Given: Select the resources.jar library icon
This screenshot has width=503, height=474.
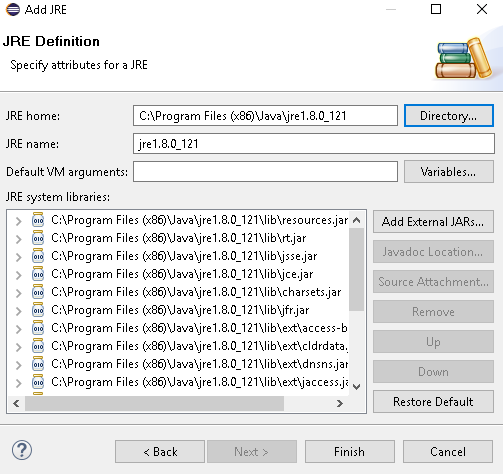Looking at the screenshot, I should [38, 220].
